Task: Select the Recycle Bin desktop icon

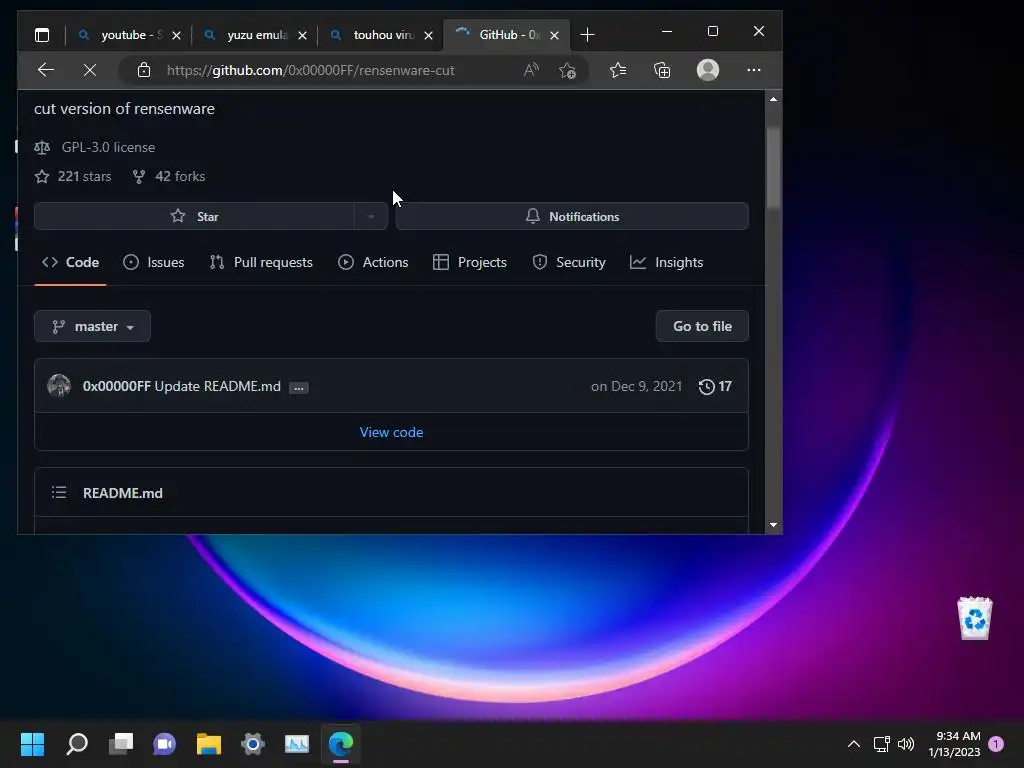Action: tap(974, 618)
